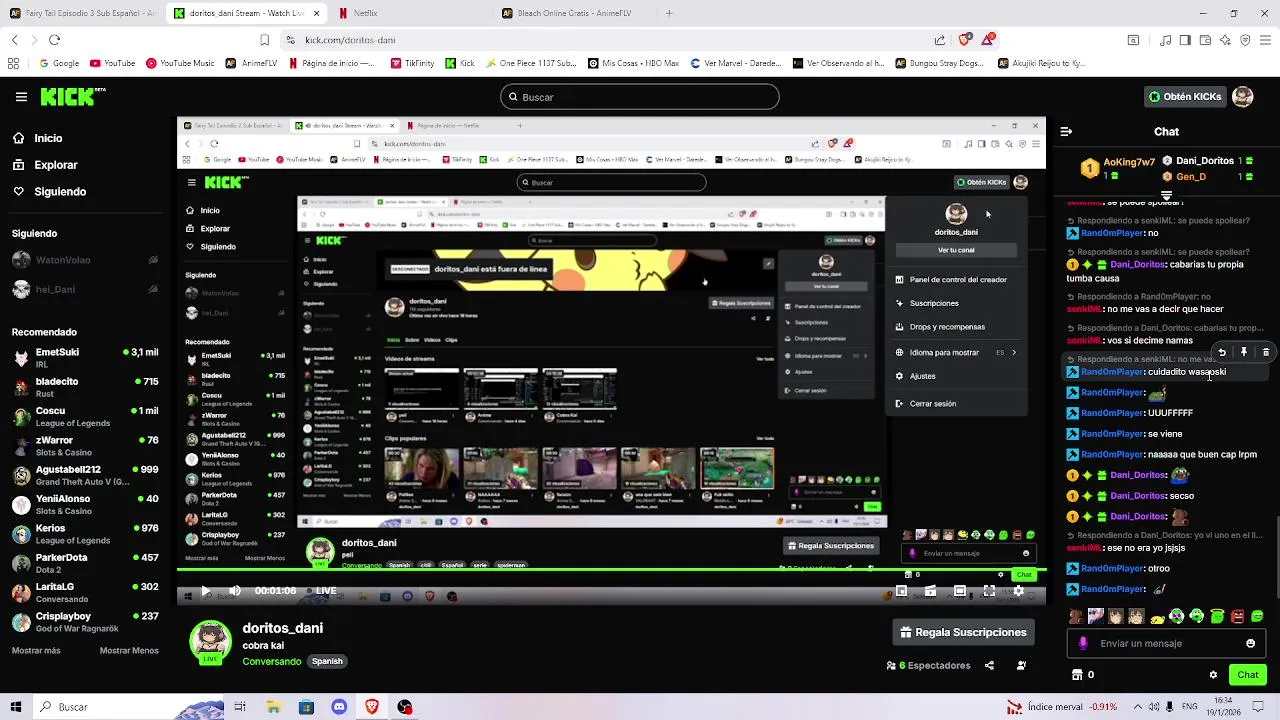This screenshot has height=720, width=1280.
Task: Open the Coscu League of Legends channel
Action: [x=85, y=416]
